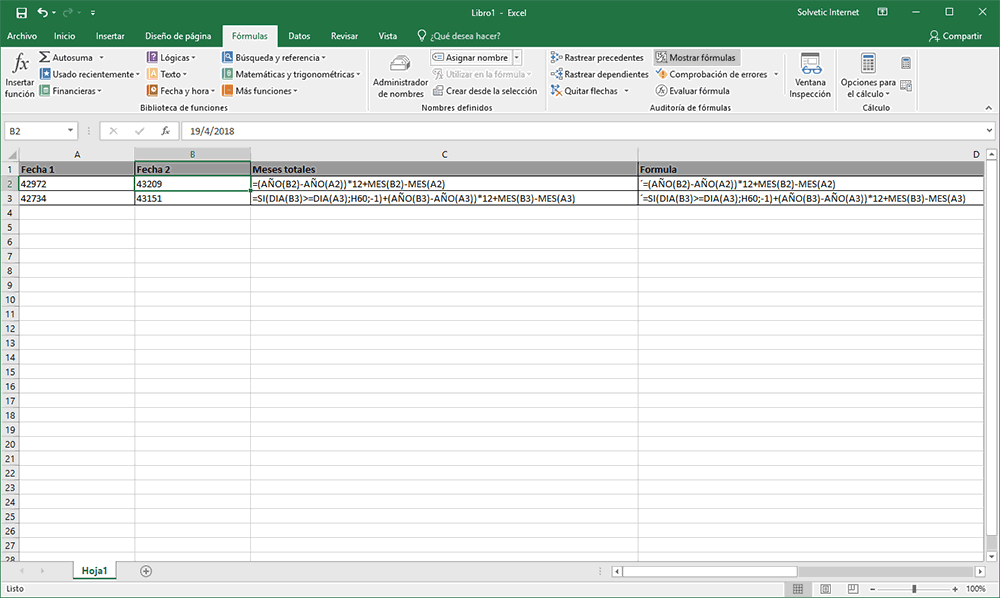
Task: Open Opciones para el cálculo
Action: click(868, 76)
